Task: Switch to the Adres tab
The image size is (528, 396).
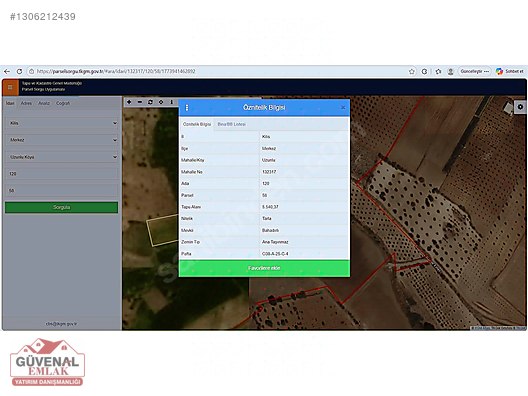Action: click(26, 103)
